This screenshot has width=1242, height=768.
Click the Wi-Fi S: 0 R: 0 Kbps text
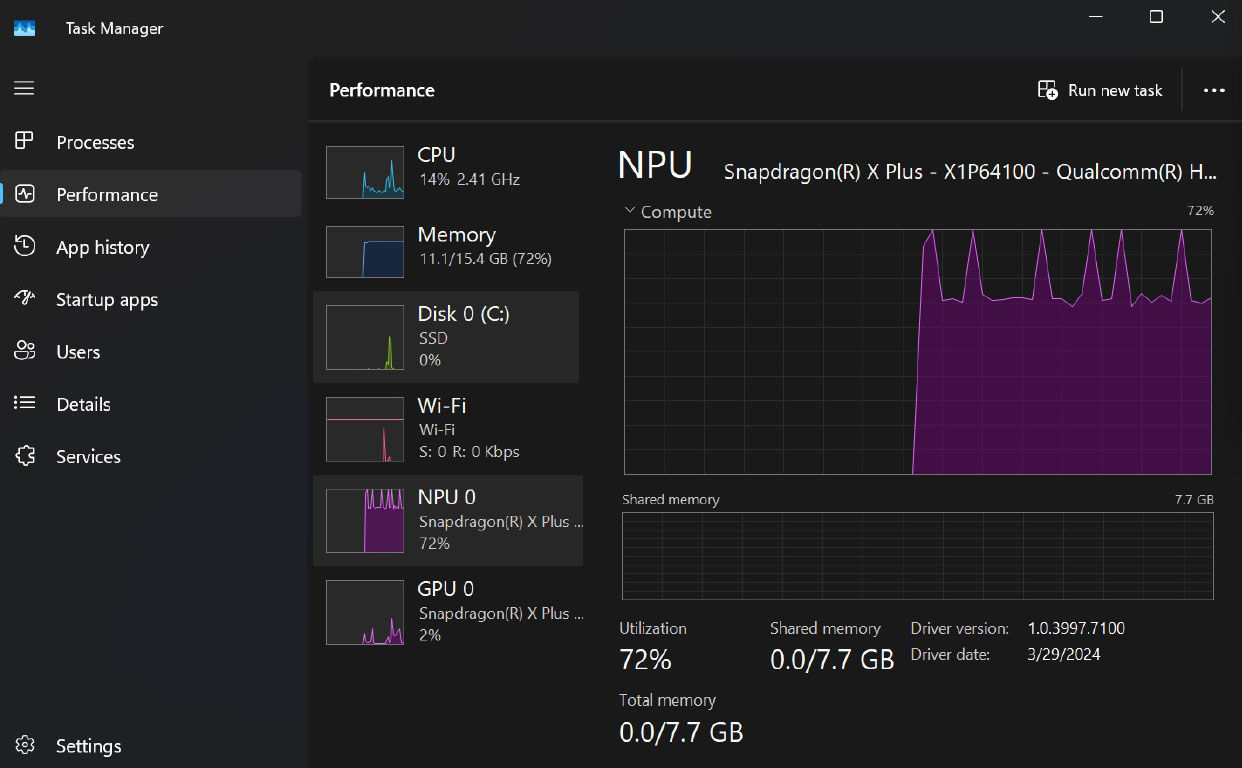point(469,452)
